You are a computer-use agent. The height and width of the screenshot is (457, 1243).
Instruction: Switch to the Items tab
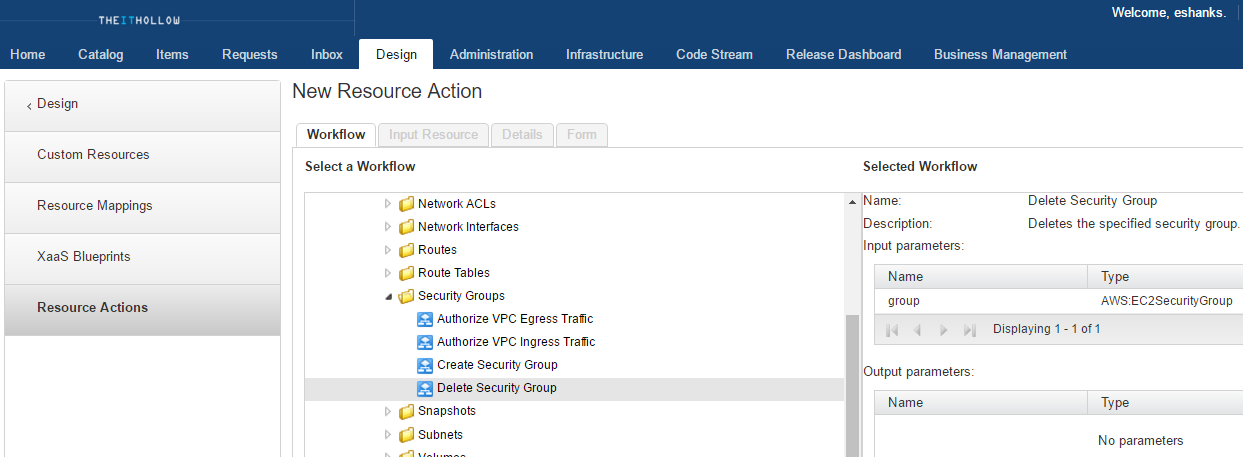[172, 55]
